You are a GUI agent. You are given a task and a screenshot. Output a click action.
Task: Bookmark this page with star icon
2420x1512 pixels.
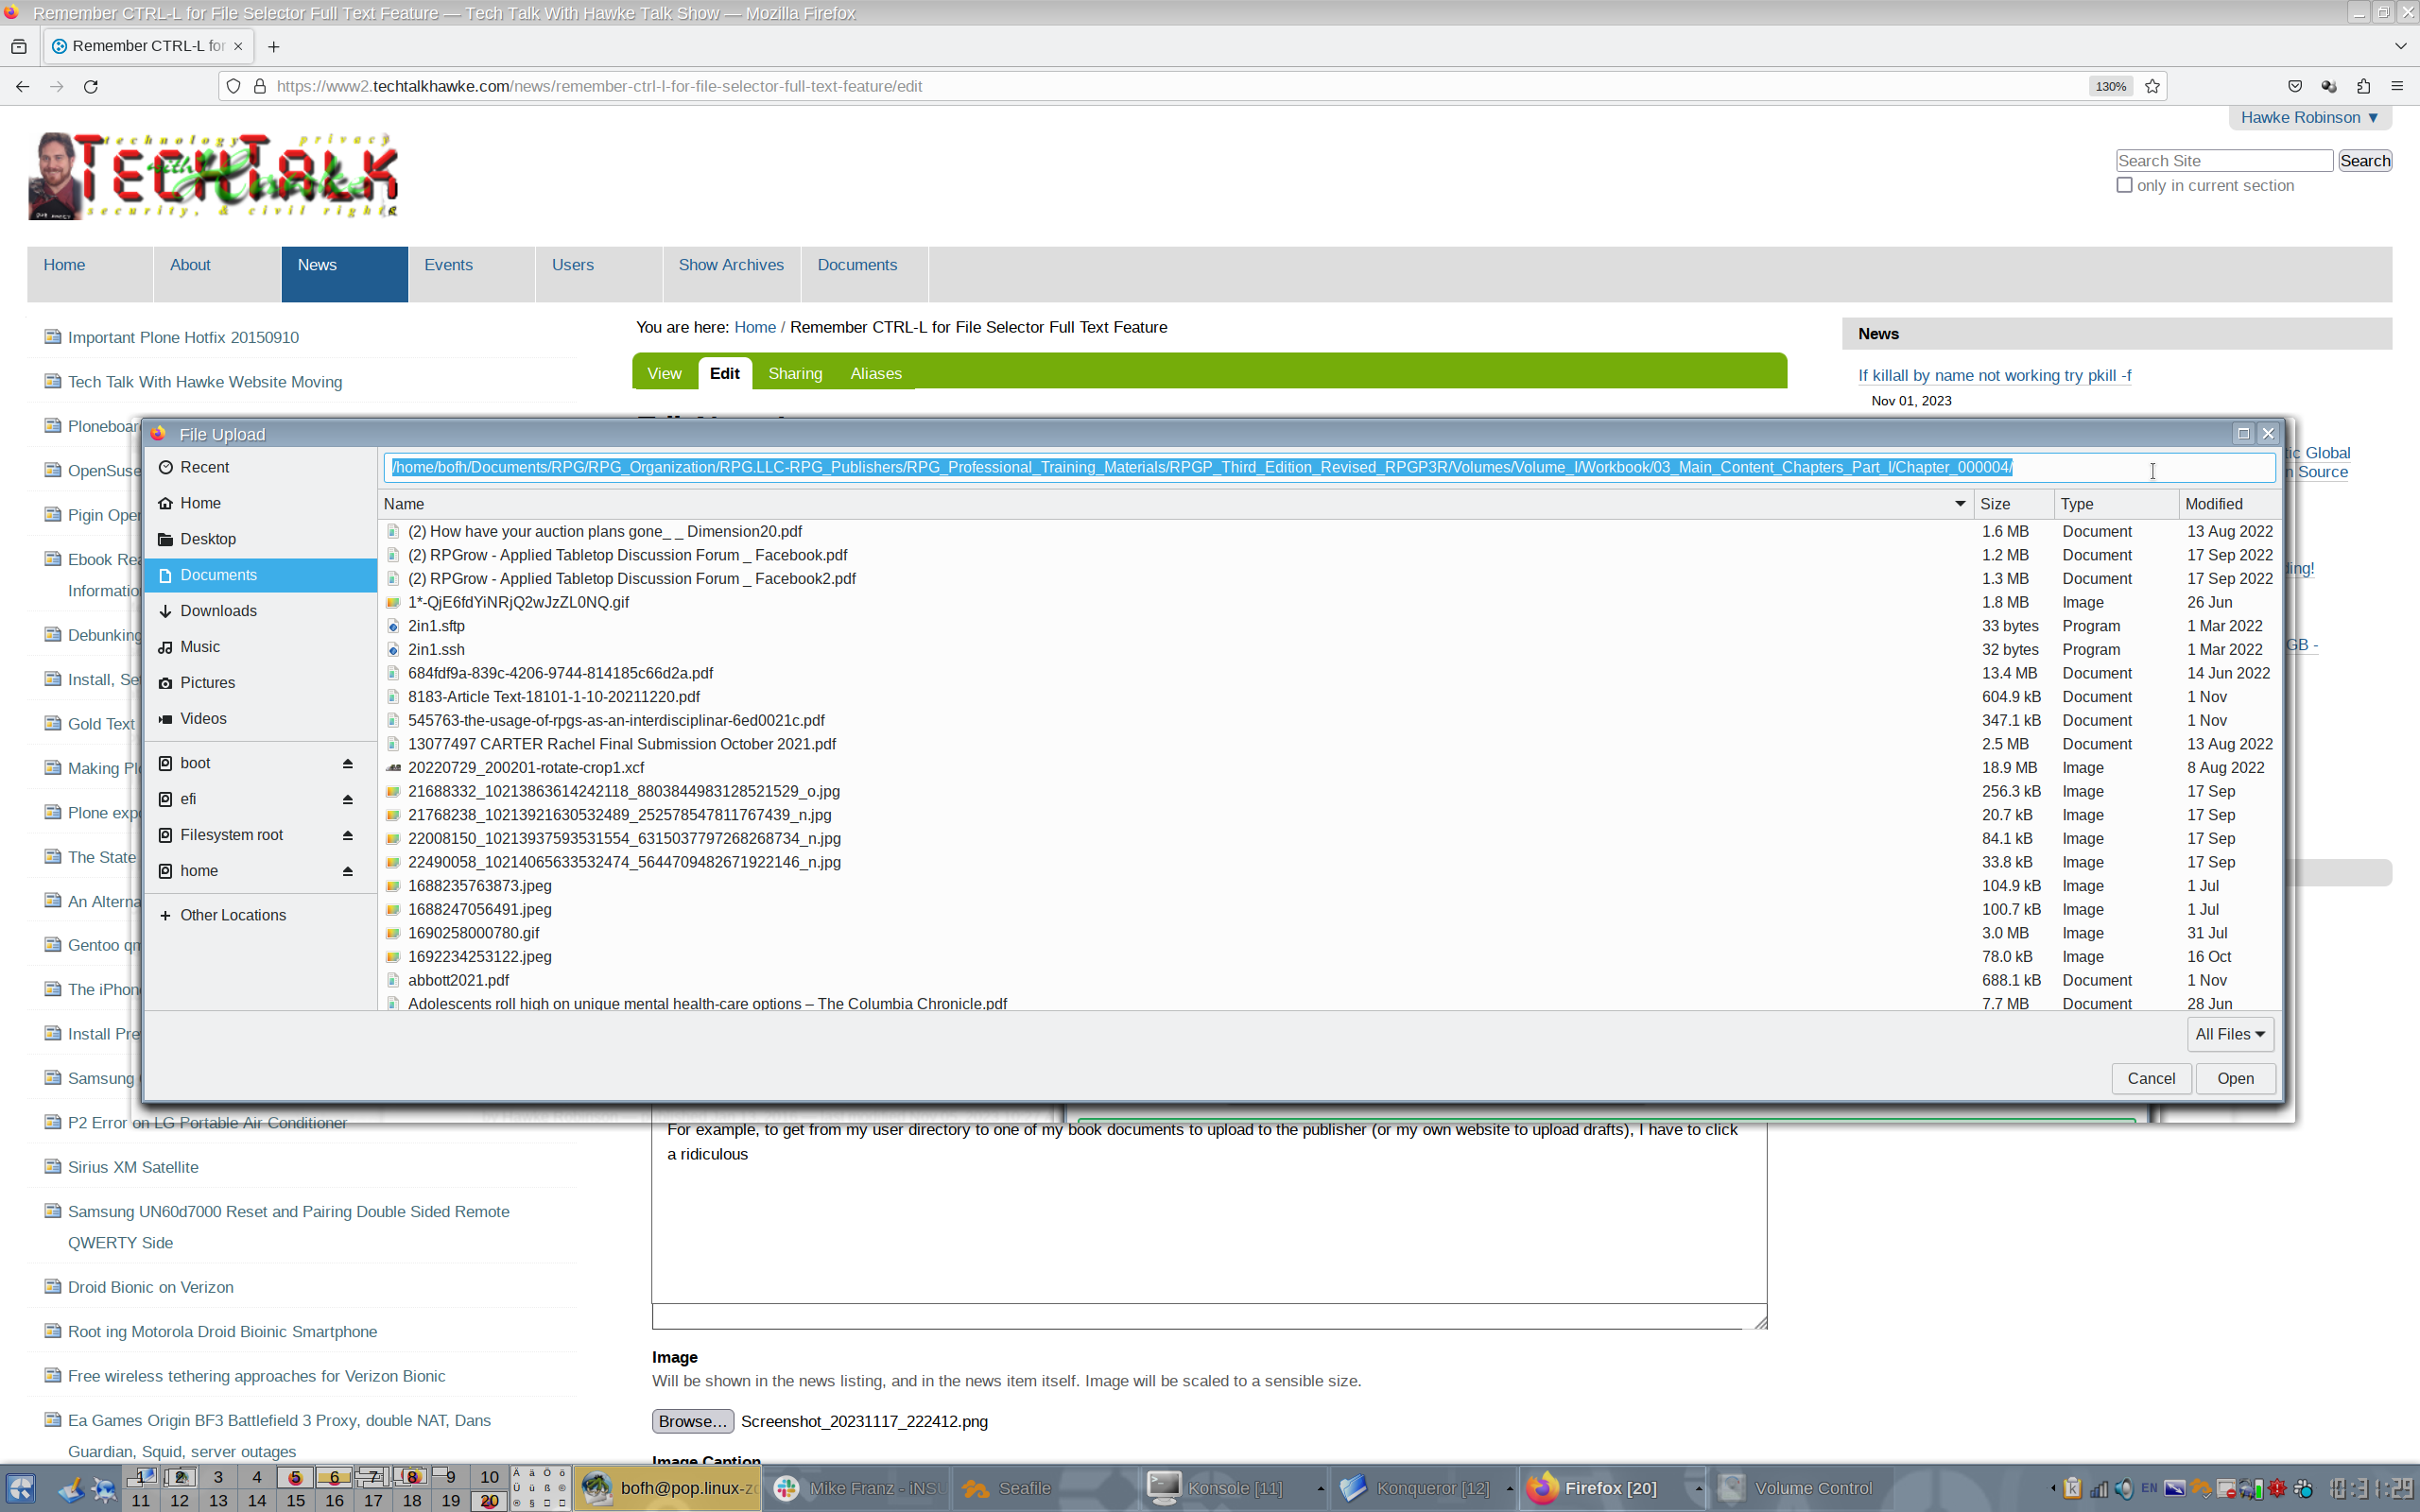point(2152,86)
